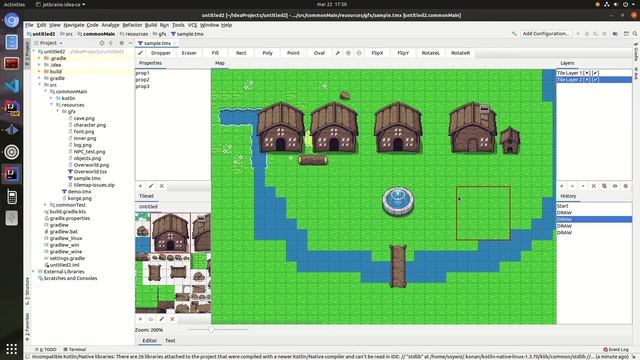Open Chromium browser from dock
The image size is (640, 360).
click(x=11, y=20)
